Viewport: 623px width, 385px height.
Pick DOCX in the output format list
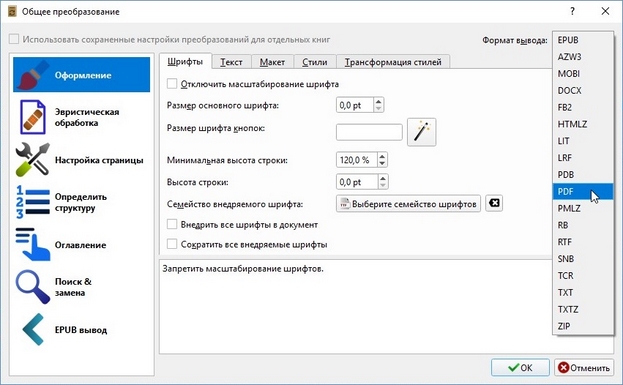(x=582, y=91)
